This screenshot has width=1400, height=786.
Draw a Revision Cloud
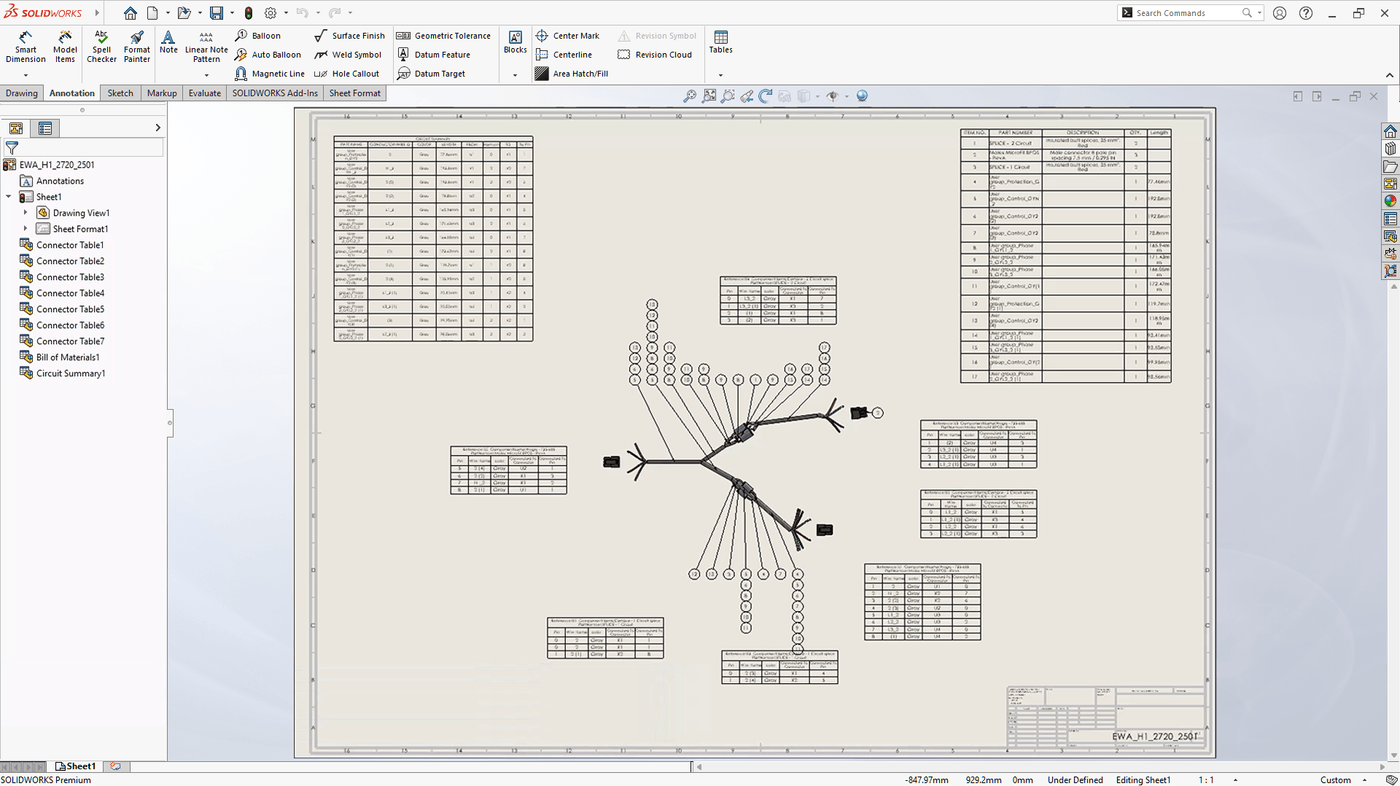655,54
